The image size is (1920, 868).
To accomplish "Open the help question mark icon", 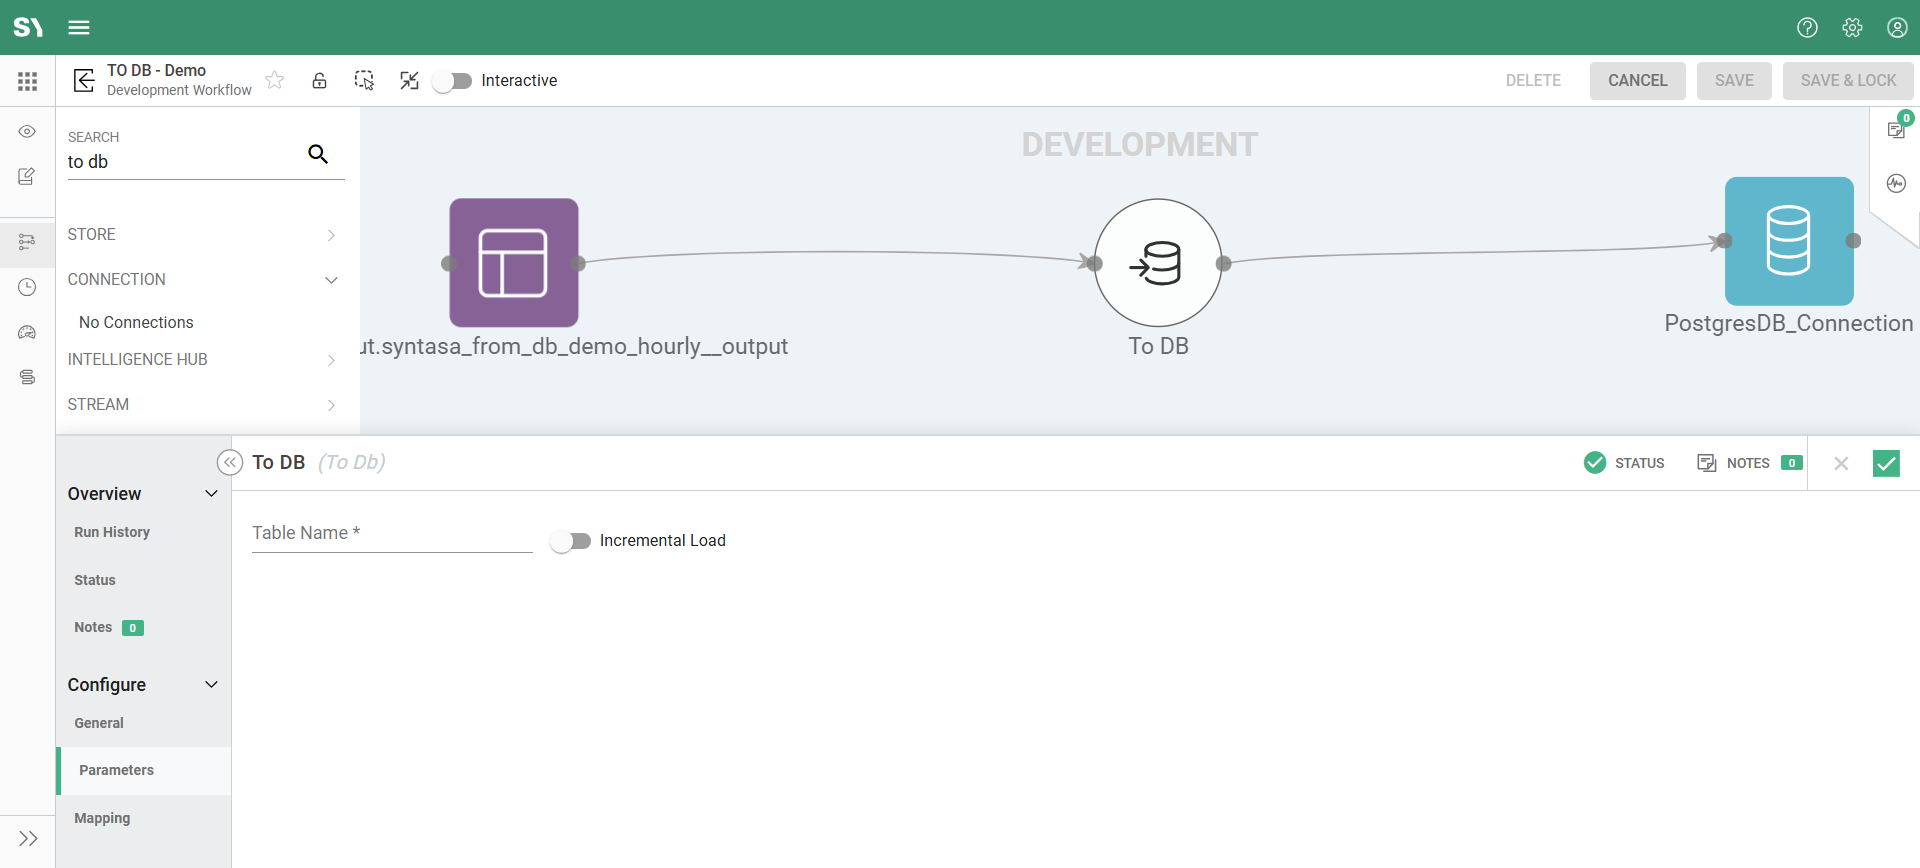I will (x=1807, y=27).
